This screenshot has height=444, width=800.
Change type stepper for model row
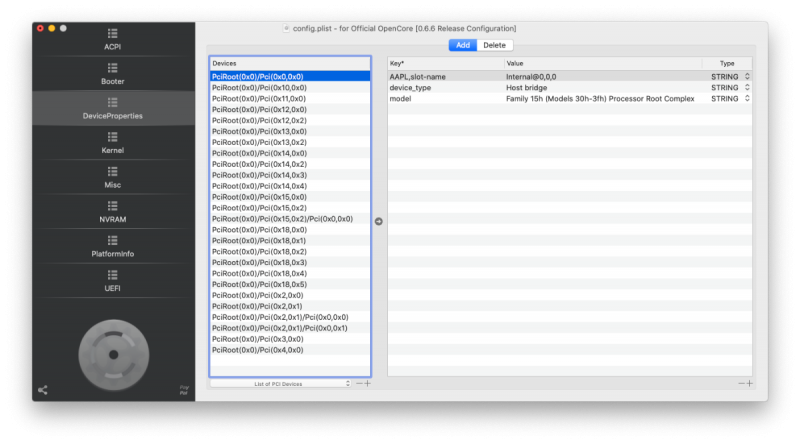coord(747,98)
